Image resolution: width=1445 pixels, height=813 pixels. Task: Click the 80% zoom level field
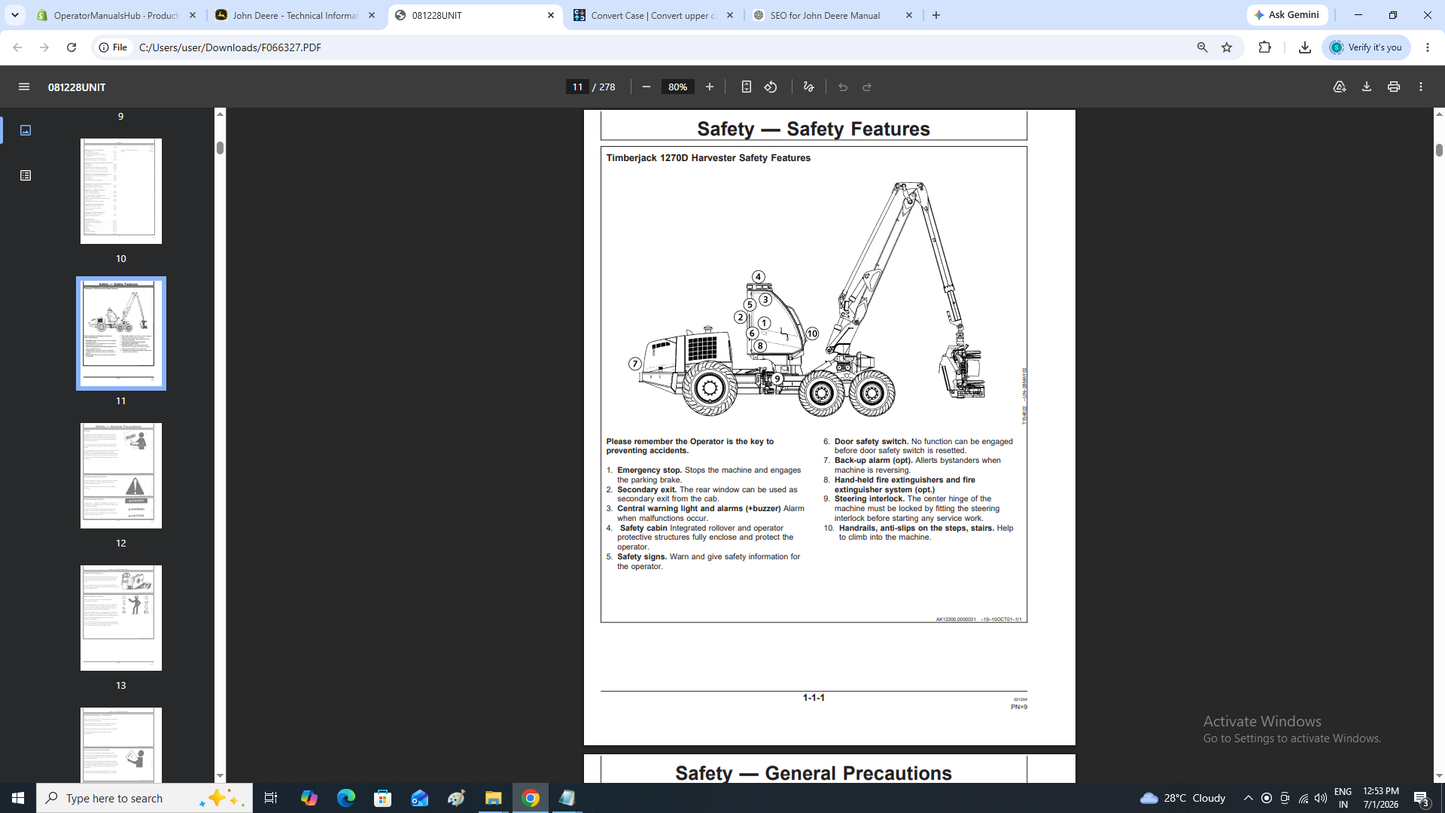pos(678,87)
